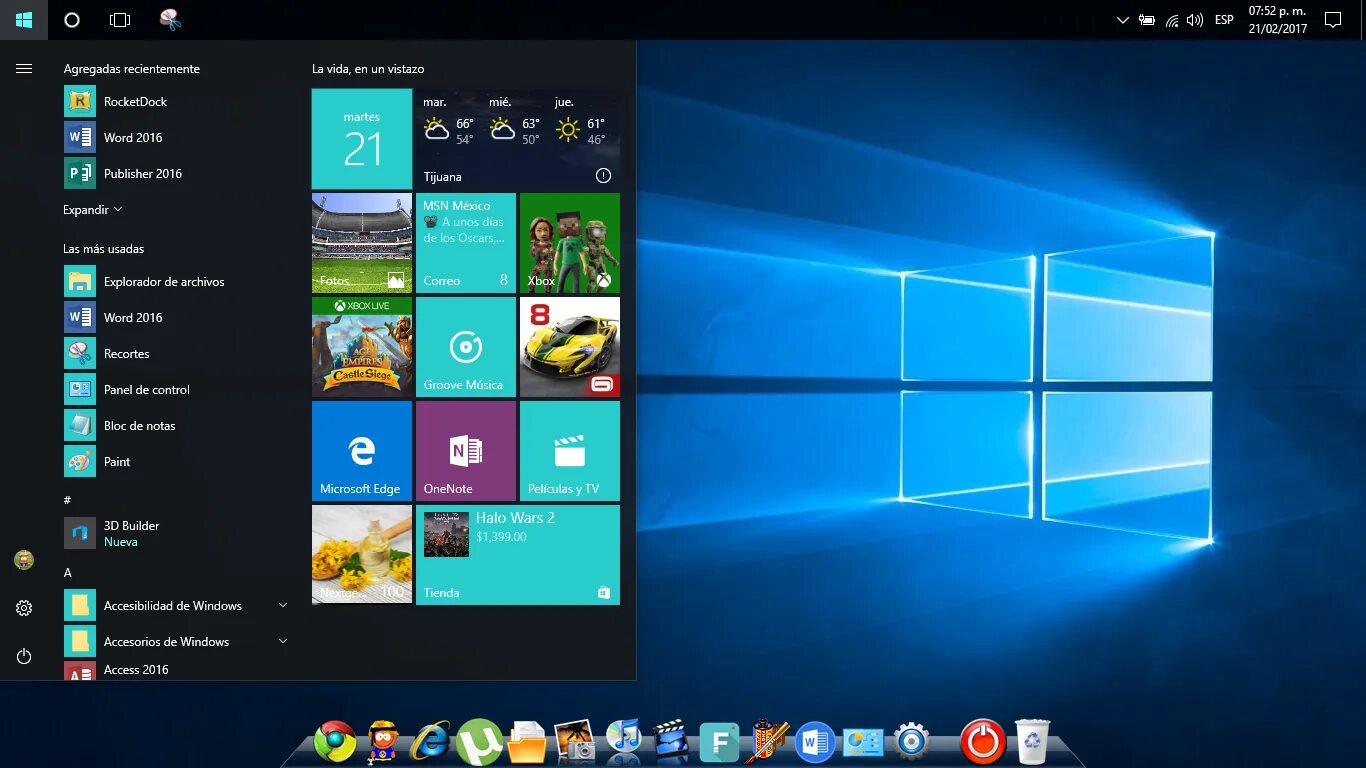Open the camera photo viewer dock icon
This screenshot has height=768, width=1366.
click(x=575, y=741)
